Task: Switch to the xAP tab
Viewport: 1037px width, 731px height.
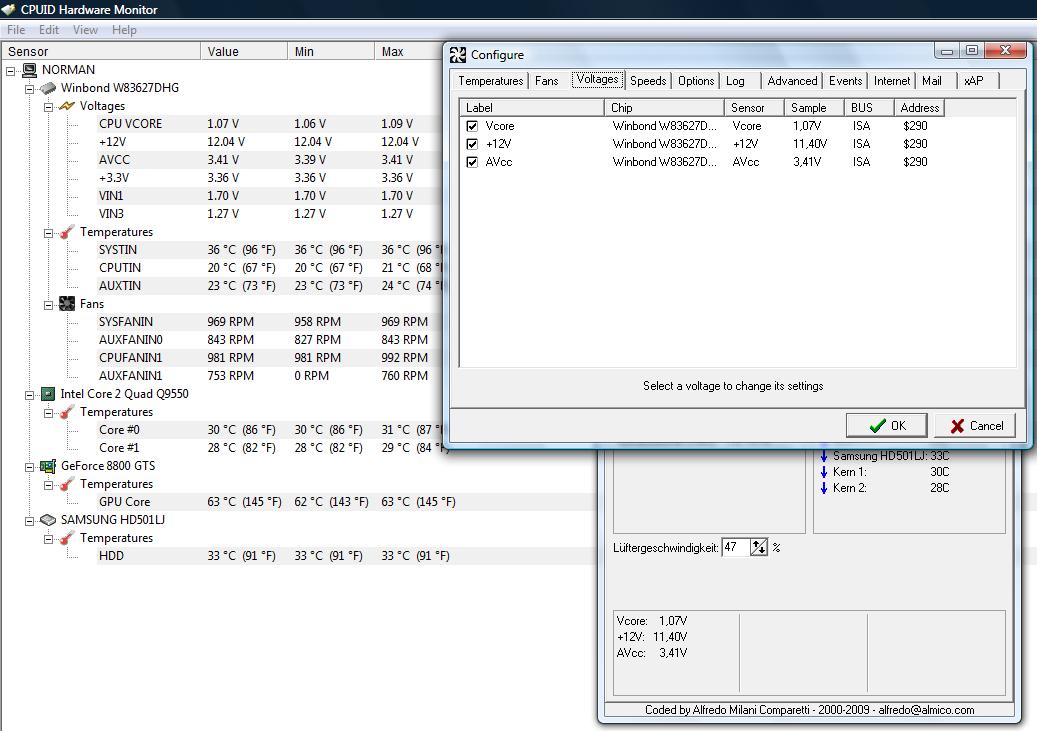Action: [974, 81]
